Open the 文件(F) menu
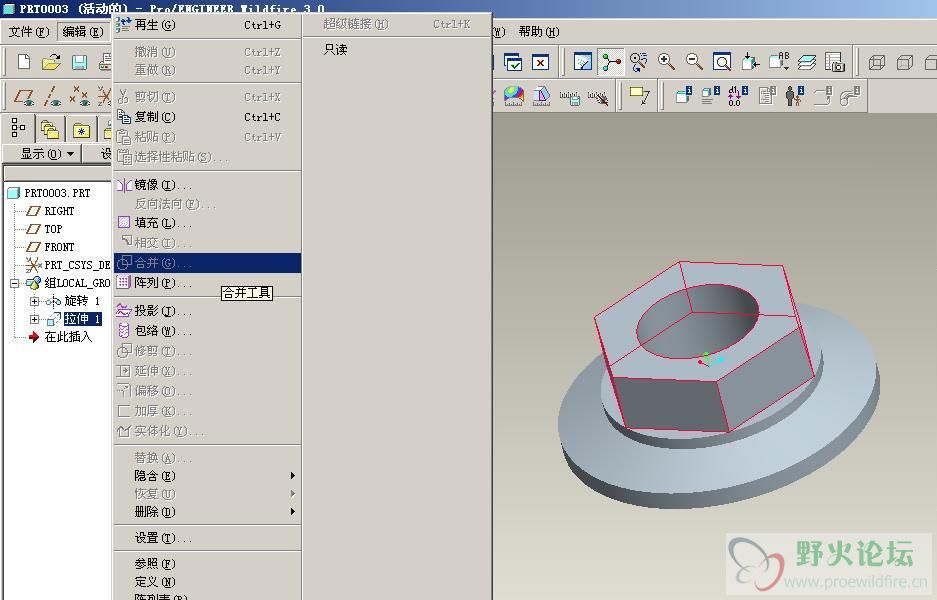 29,32
